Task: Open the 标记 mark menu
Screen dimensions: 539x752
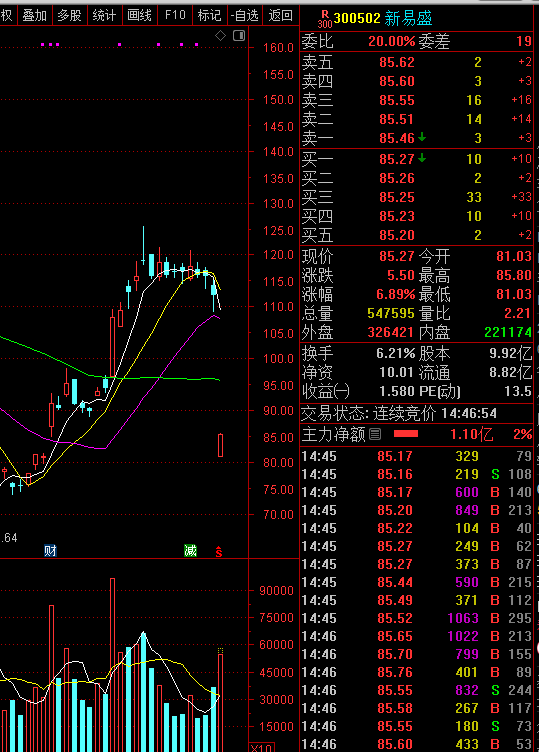Action: pyautogui.click(x=210, y=15)
